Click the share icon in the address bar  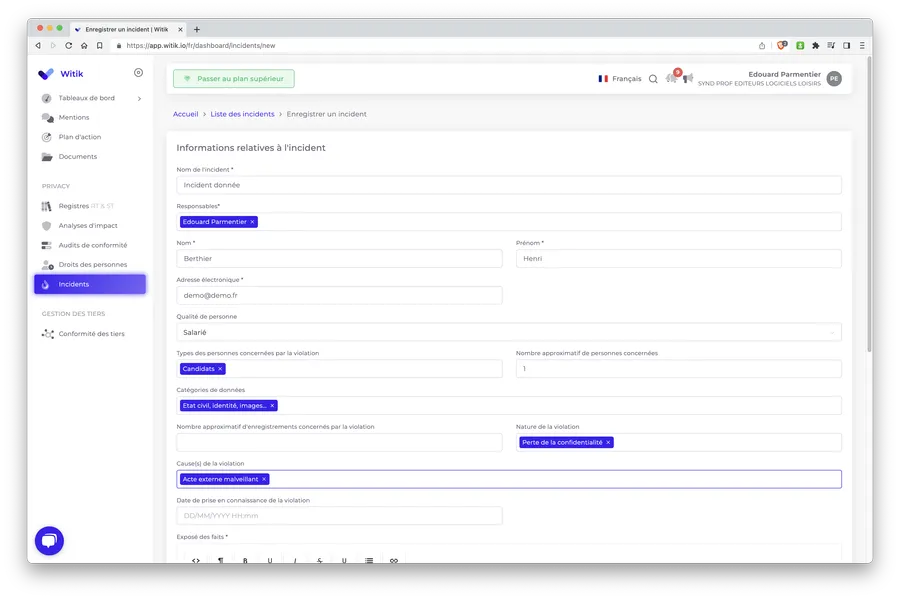[x=762, y=45]
